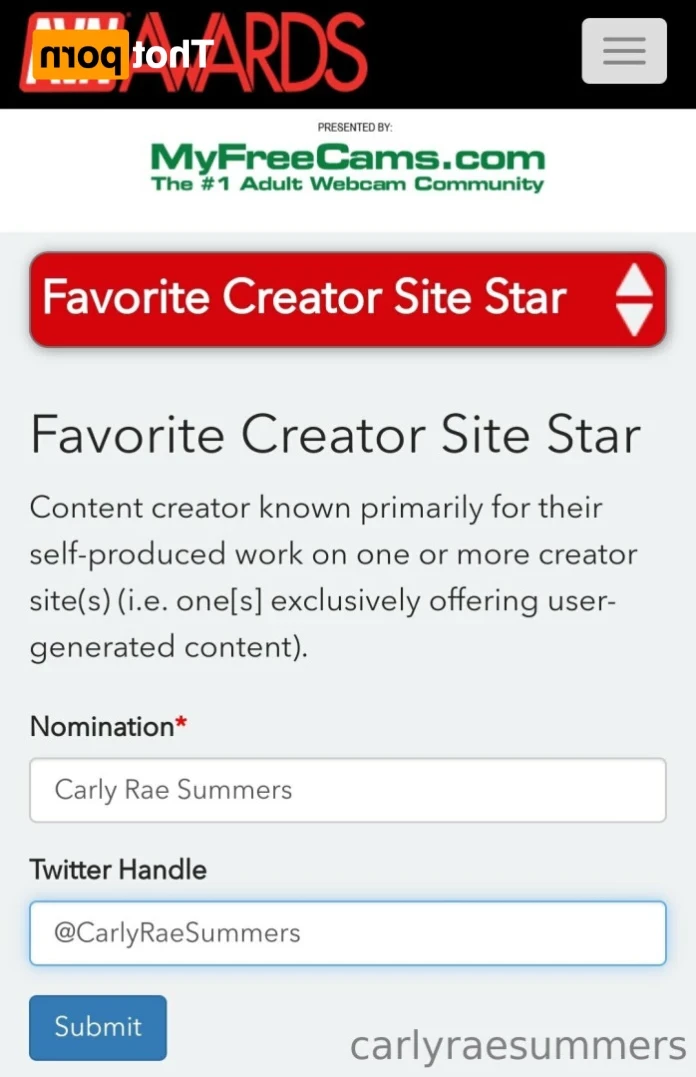Click the large Favorite Creator Site Star heading
This screenshot has height=1077, width=696.
[x=335, y=435]
